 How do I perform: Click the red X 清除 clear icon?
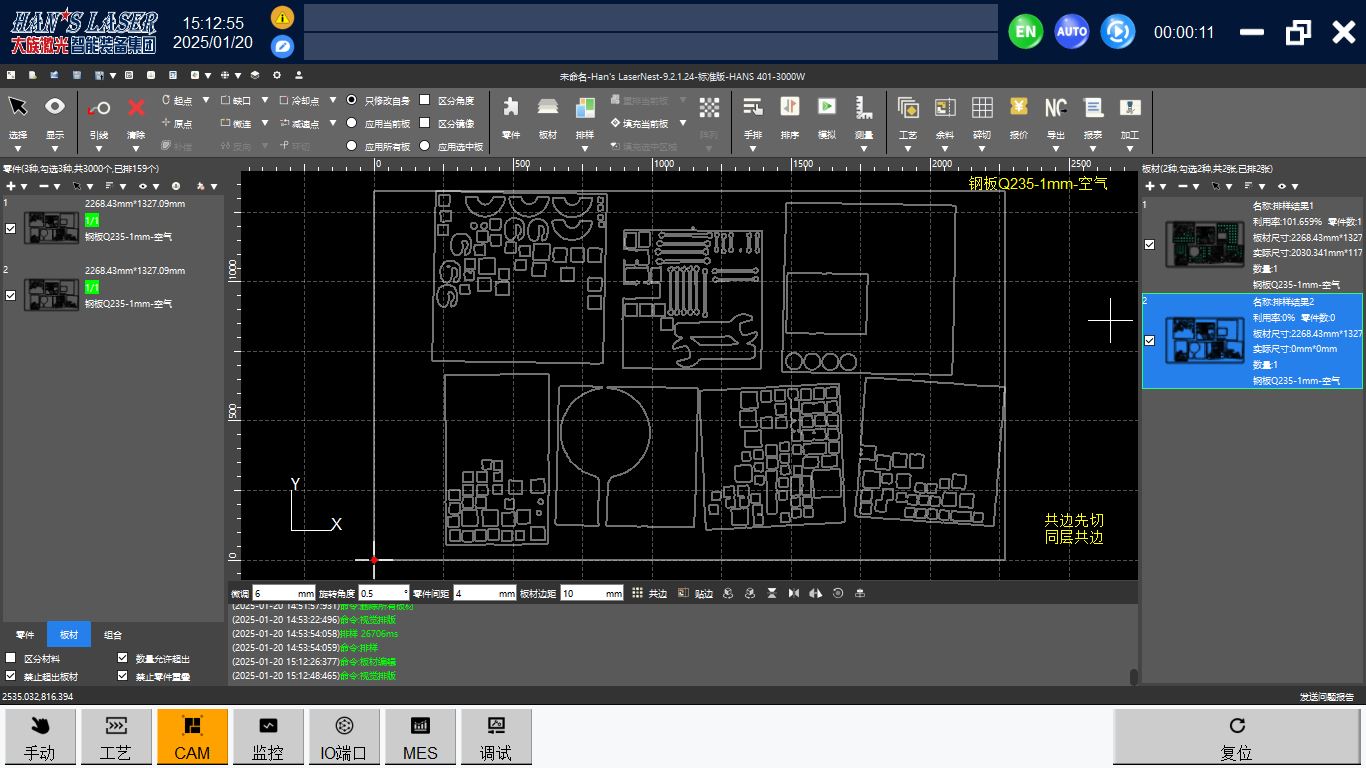tap(136, 108)
